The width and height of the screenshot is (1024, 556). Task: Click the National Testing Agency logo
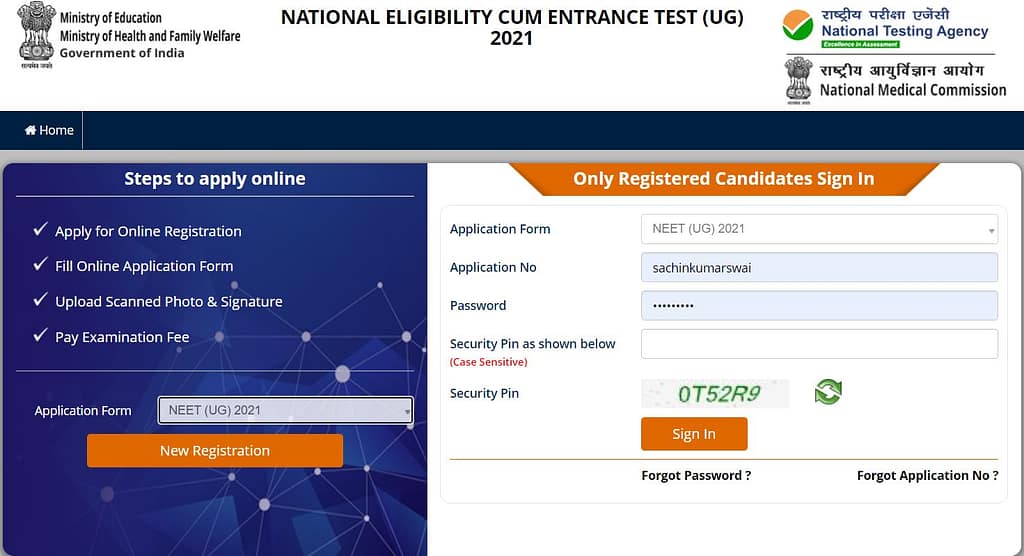797,25
